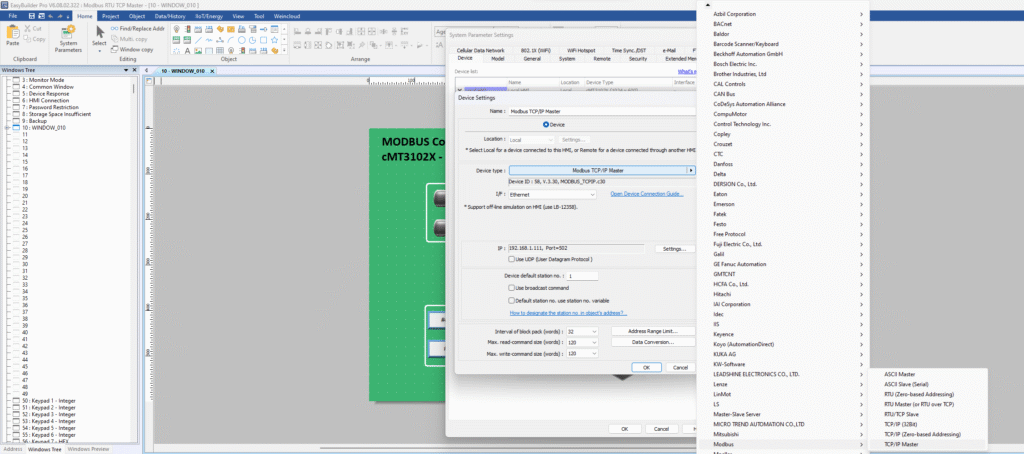Enable Use UDP (User Datagram Protocol) checkbox
Screen dimensions: 1024x454
pos(511,259)
